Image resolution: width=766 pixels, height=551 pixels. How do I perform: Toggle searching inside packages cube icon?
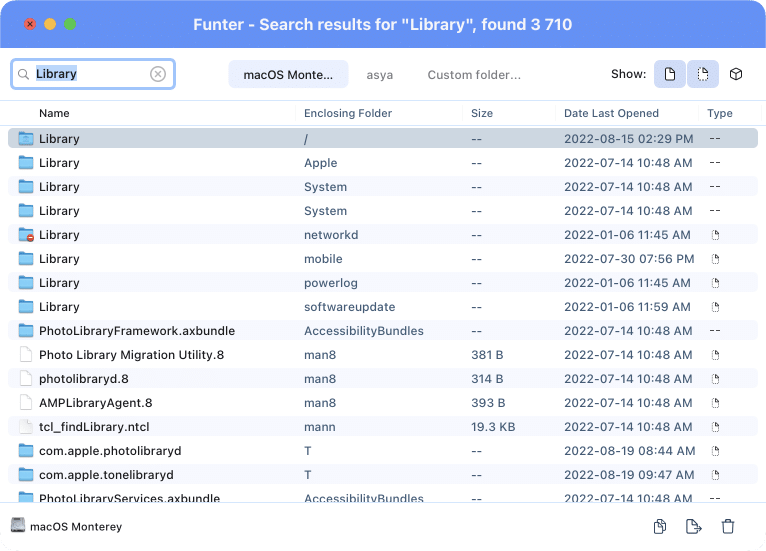pyautogui.click(x=736, y=74)
